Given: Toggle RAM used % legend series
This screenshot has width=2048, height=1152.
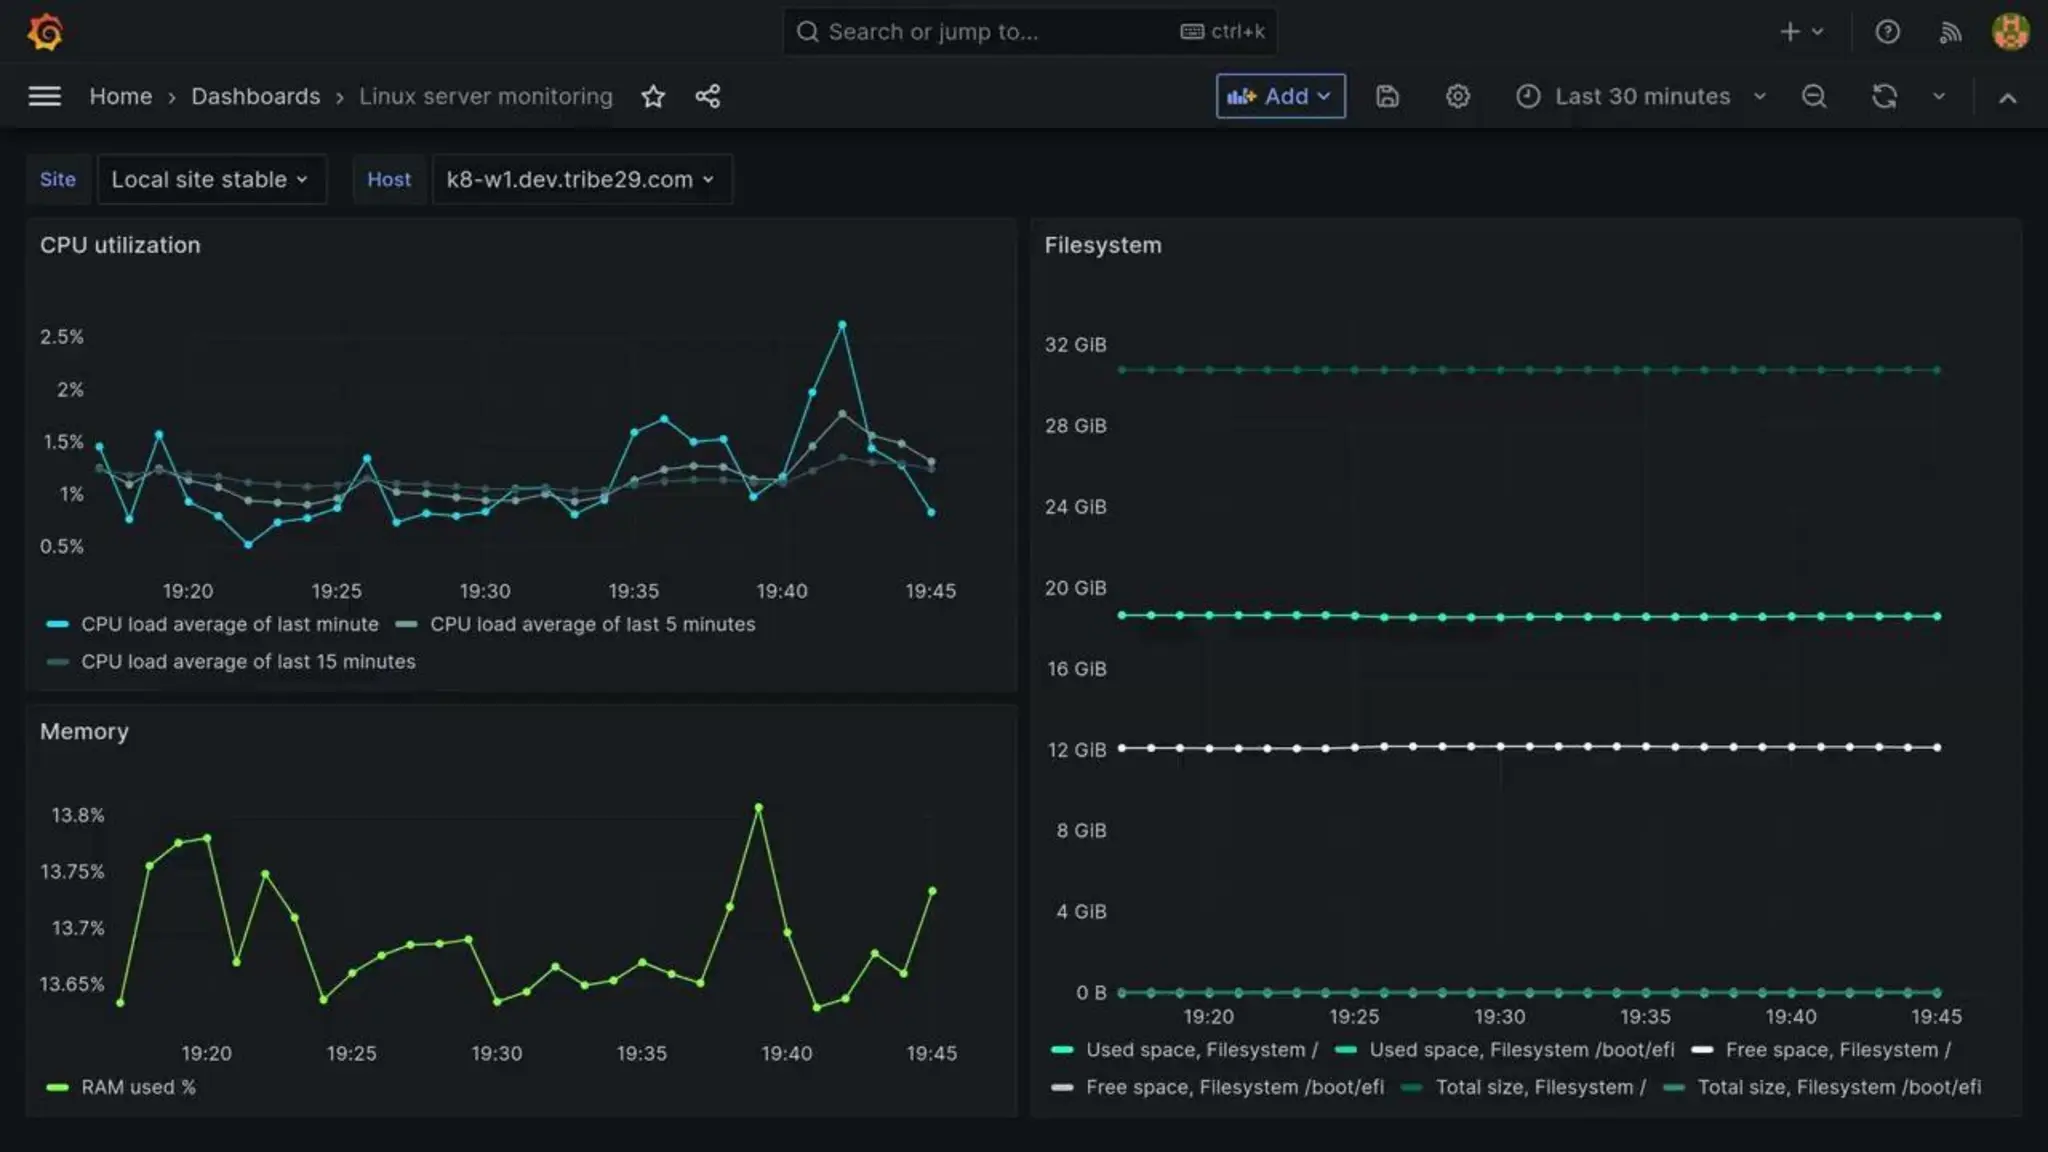Looking at the screenshot, I should (138, 1087).
